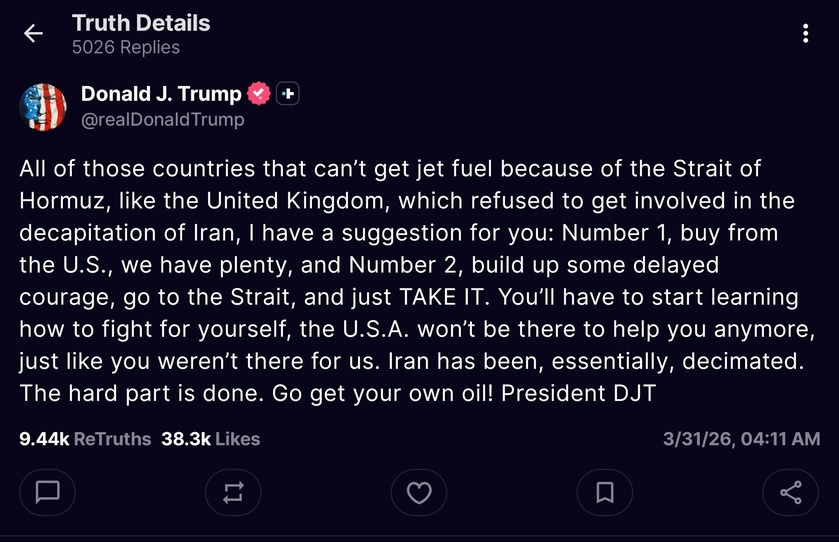Click the plus badge beside the name
Image resolution: width=839 pixels, height=542 pixels.
[x=288, y=94]
